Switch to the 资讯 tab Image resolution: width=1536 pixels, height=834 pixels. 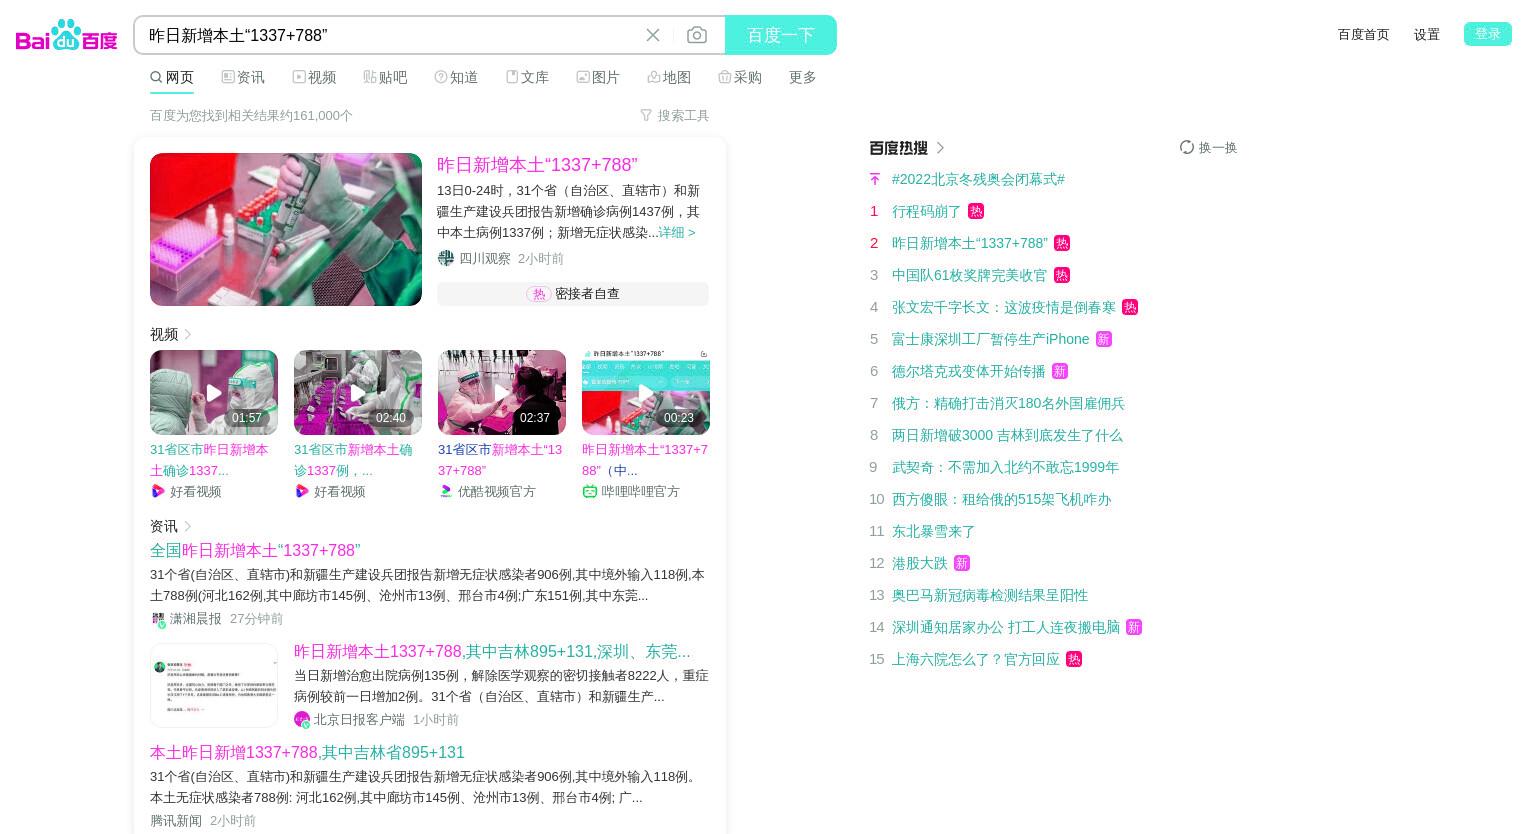243,77
